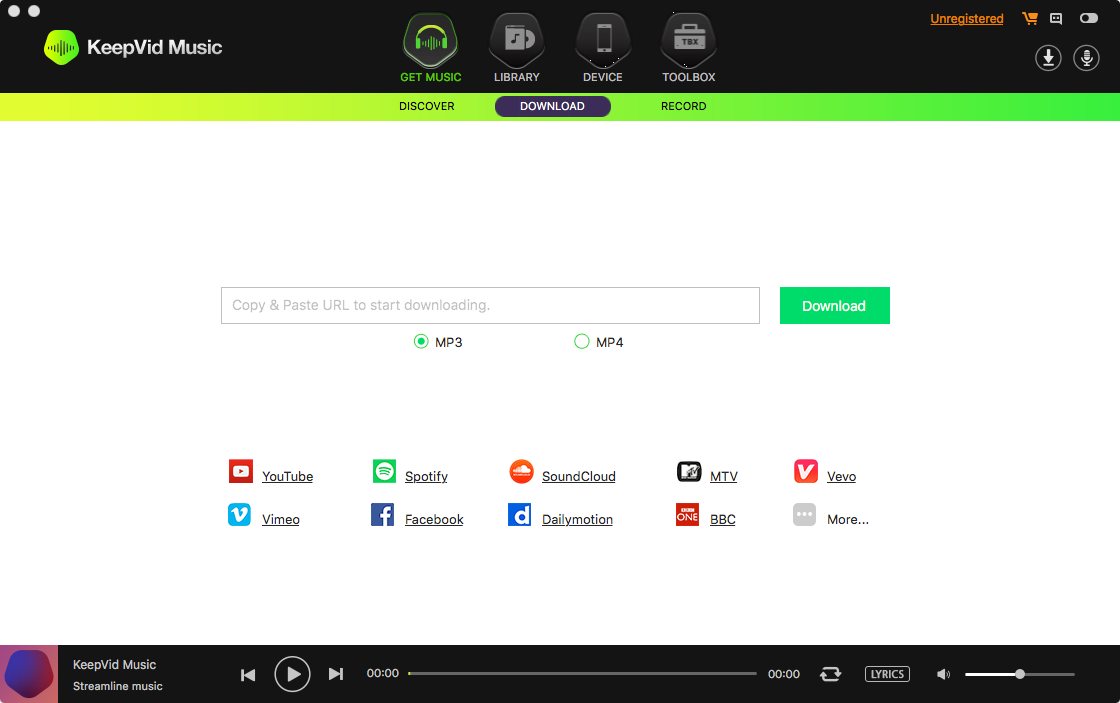The width and height of the screenshot is (1120, 703).
Task: Click the microphone record icon
Action: 1086,58
